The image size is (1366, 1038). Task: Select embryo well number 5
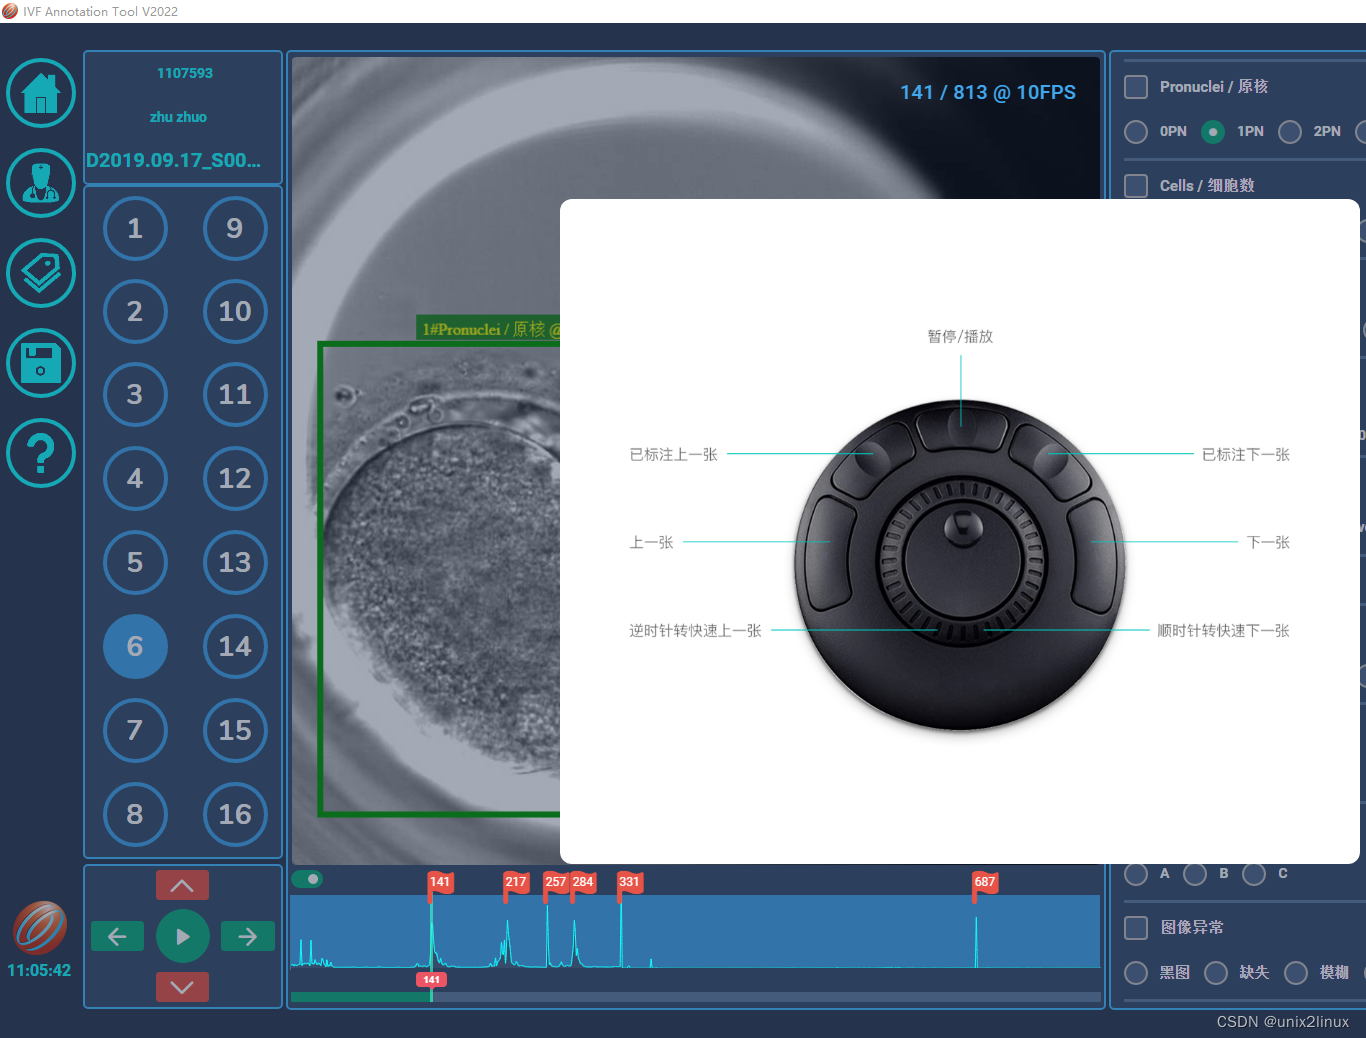(x=135, y=562)
